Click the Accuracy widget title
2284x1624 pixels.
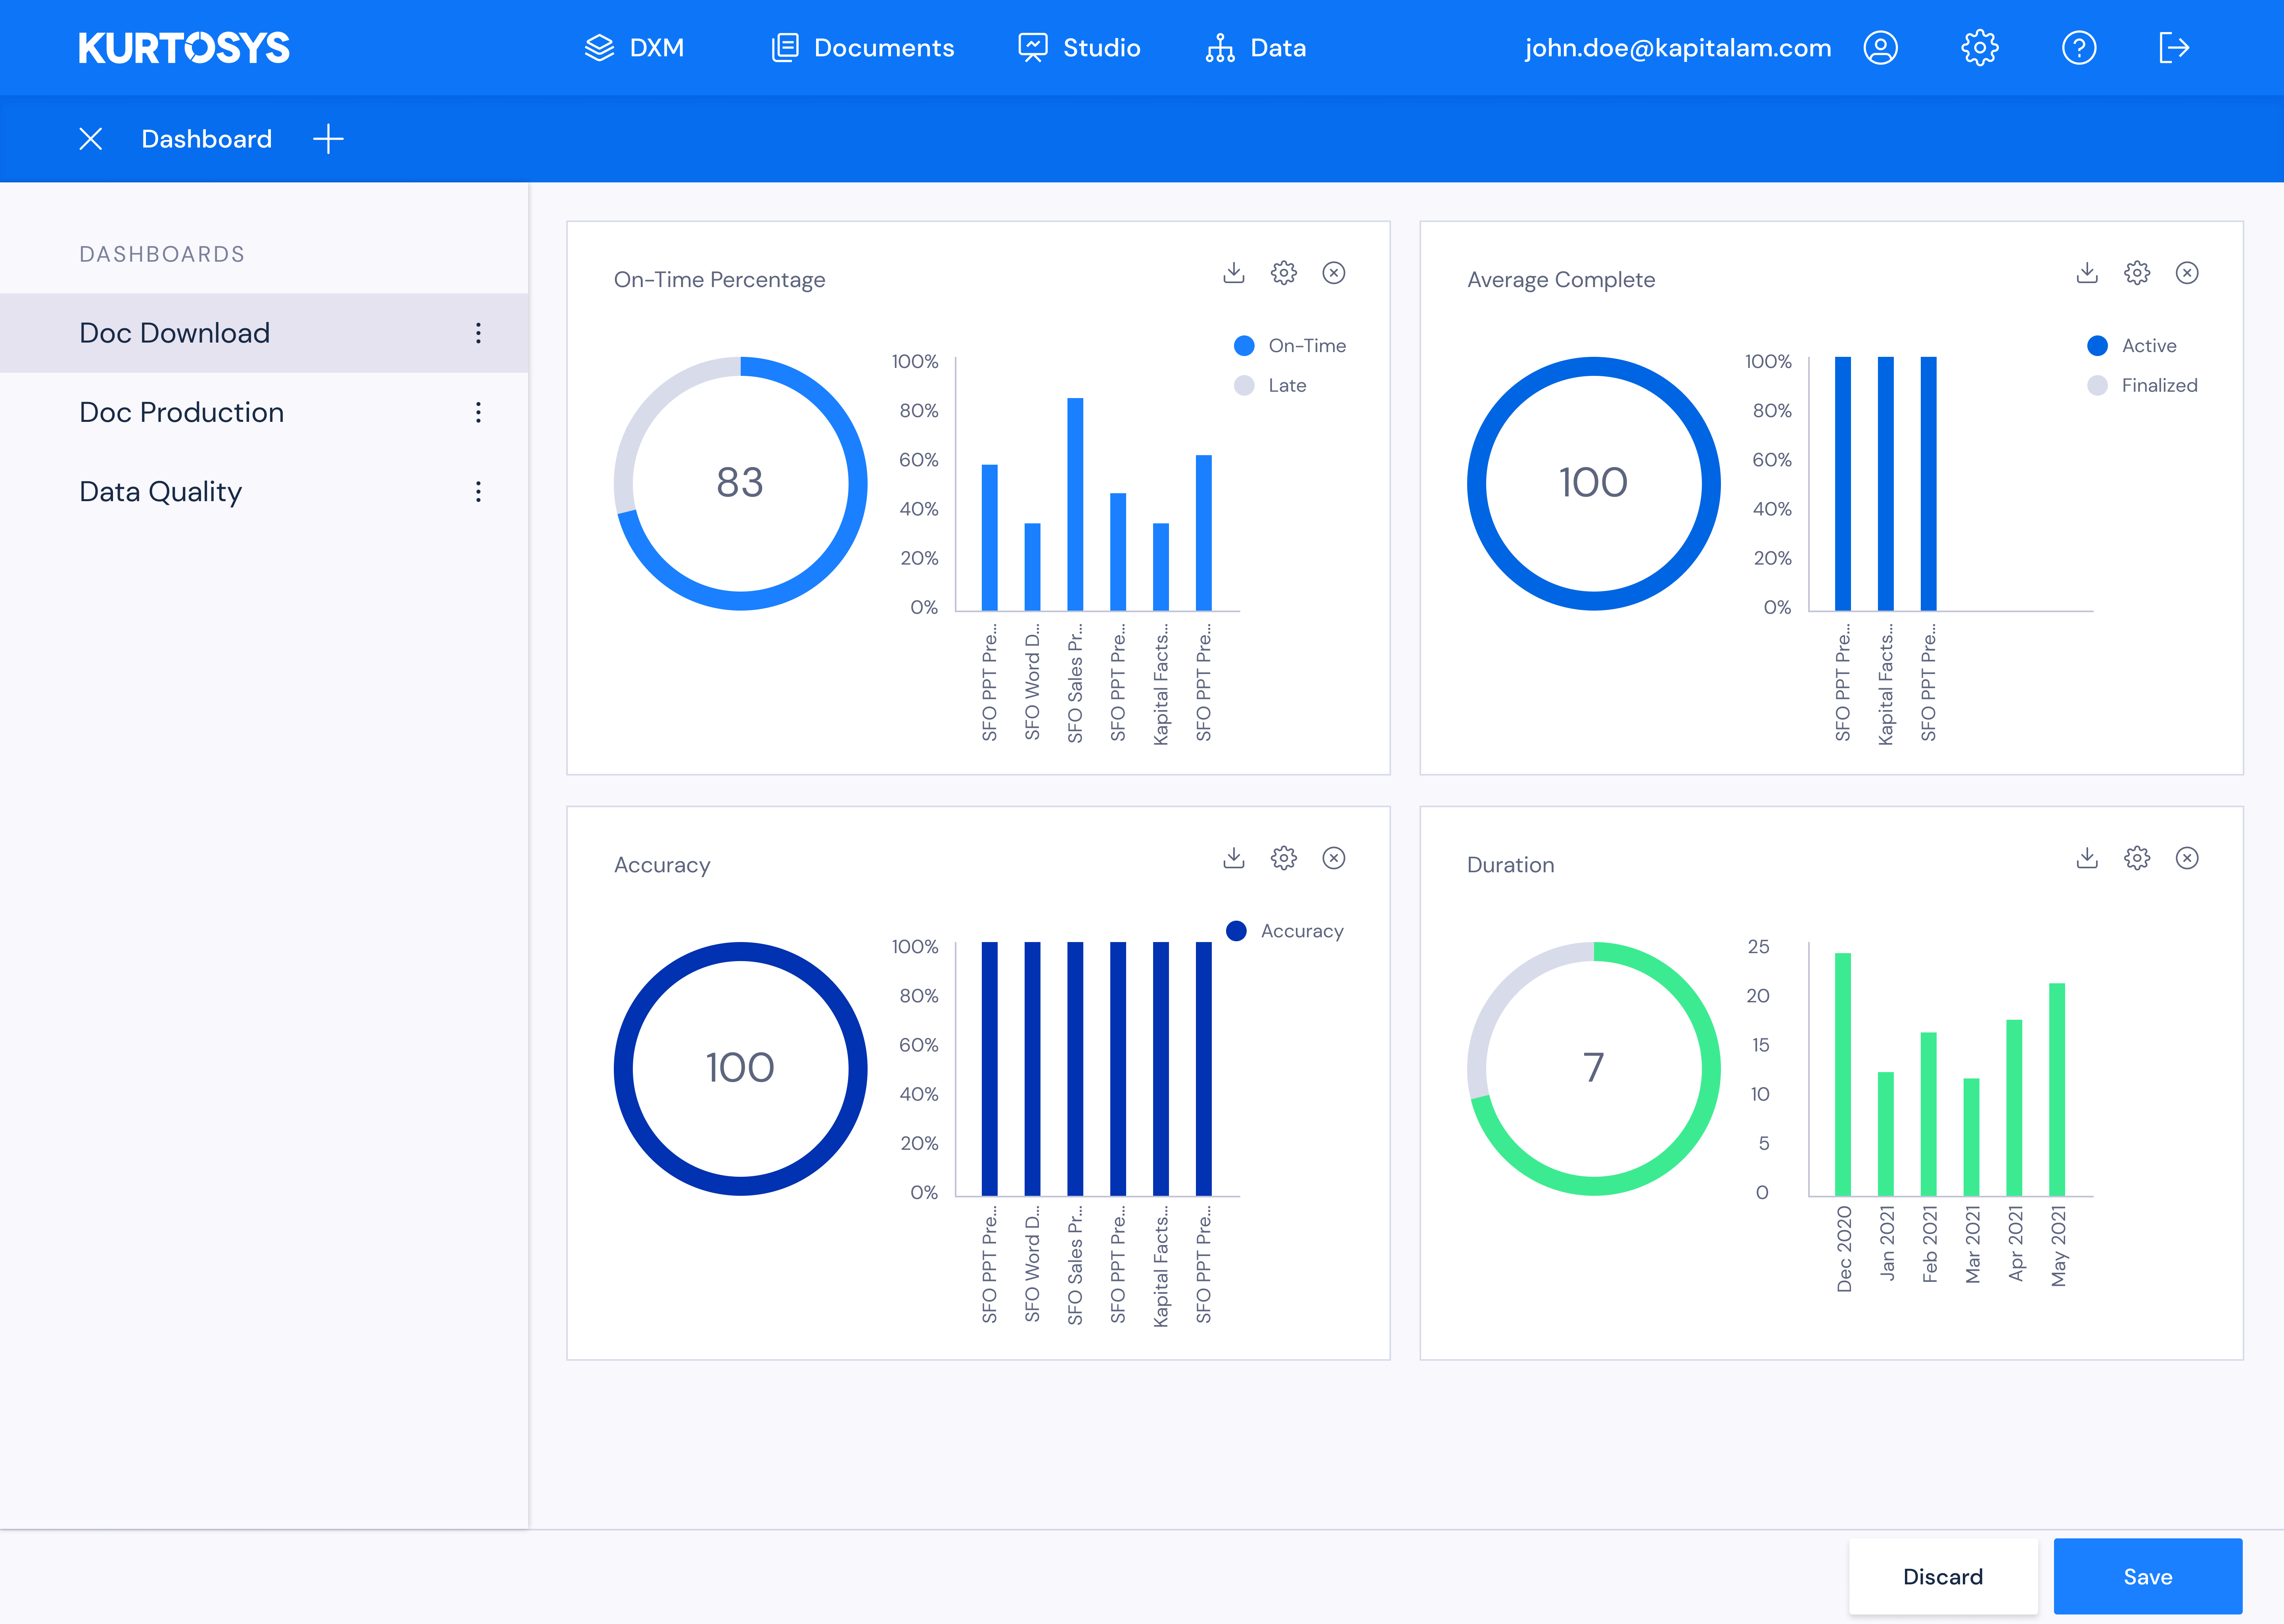pyautogui.click(x=662, y=865)
